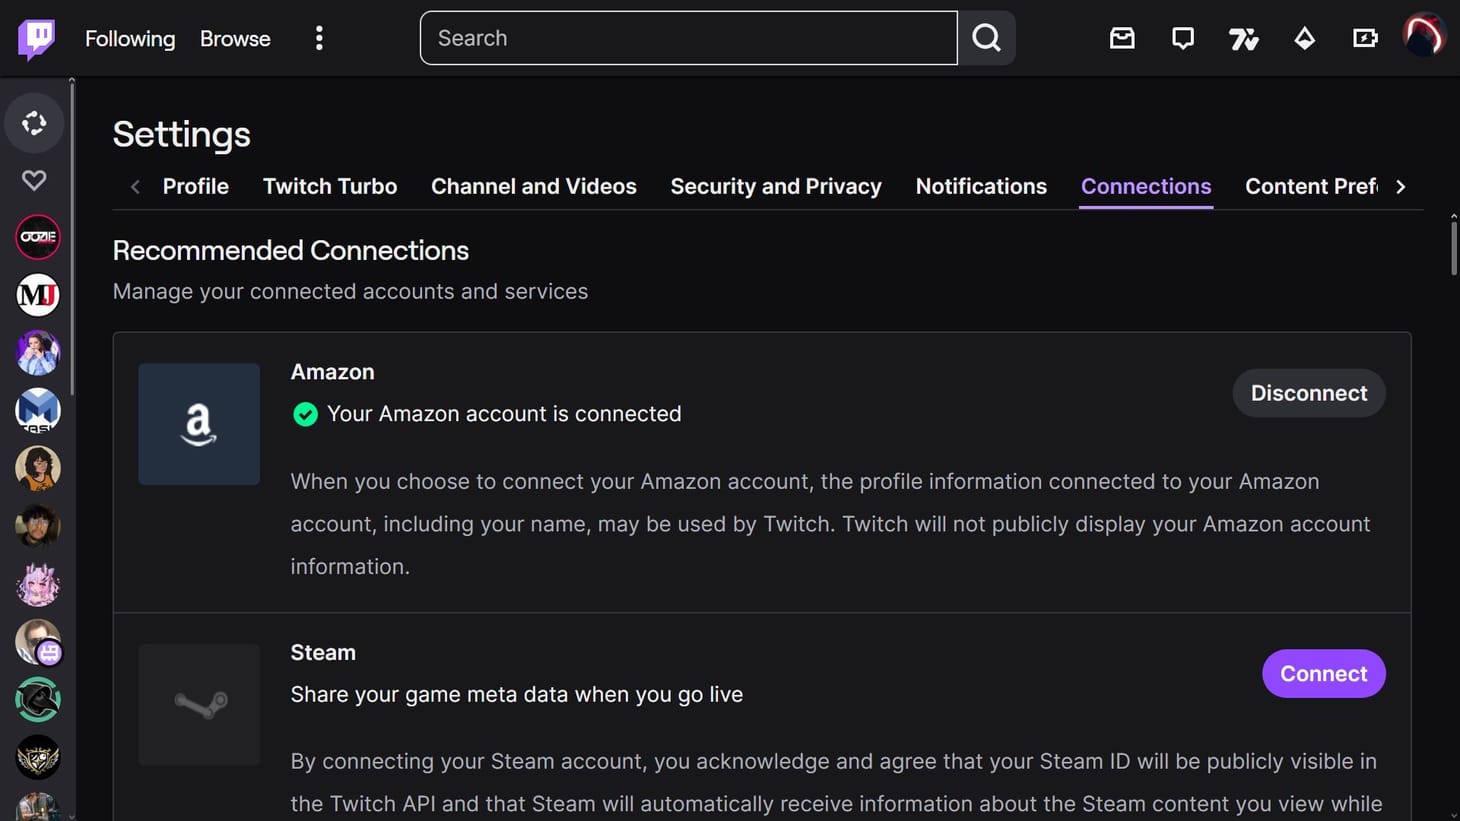Open the whispers chat bubble icon
This screenshot has width=1460, height=821.
(x=1183, y=39)
